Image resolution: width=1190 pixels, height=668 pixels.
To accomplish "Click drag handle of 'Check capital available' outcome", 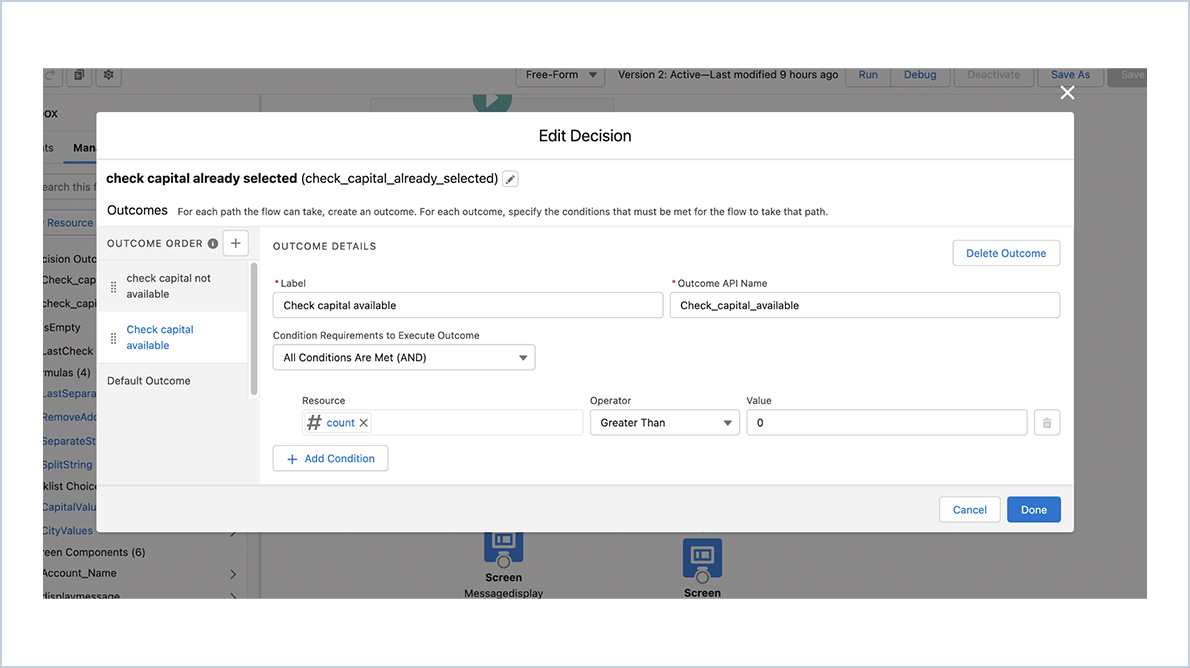I will tap(113, 338).
